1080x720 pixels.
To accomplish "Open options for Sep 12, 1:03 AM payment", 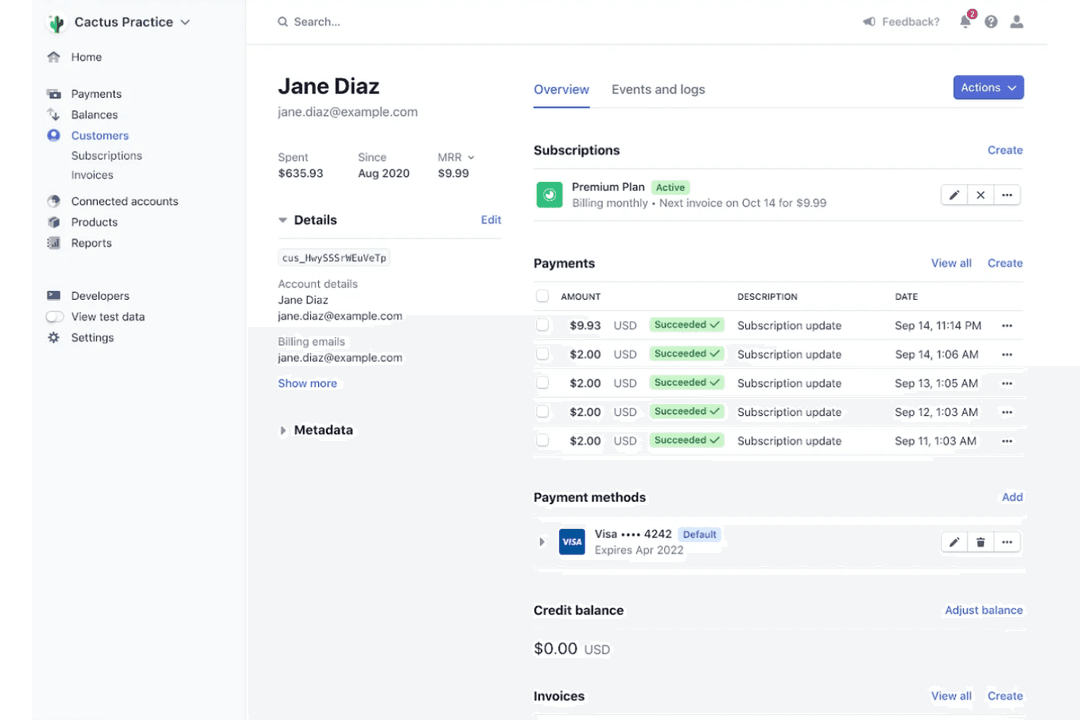I will point(1007,412).
